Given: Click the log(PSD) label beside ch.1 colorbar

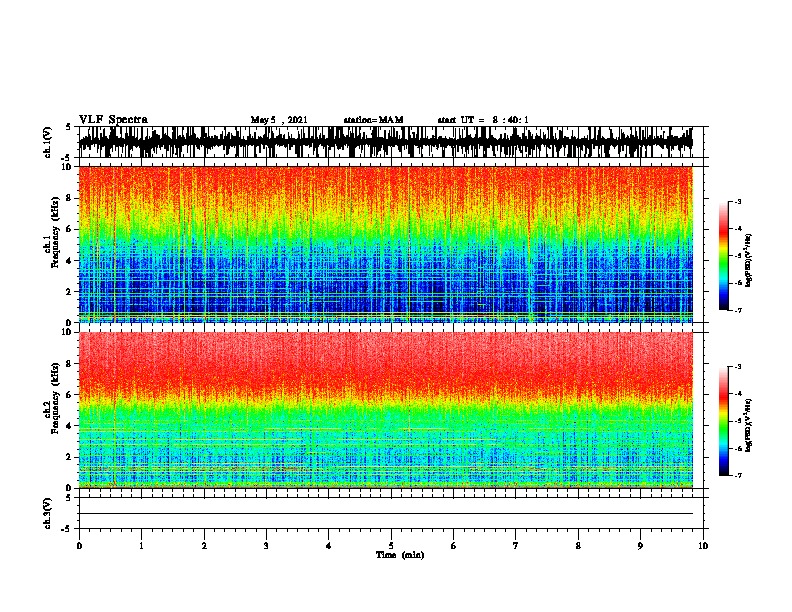Looking at the screenshot, I should click(749, 261).
